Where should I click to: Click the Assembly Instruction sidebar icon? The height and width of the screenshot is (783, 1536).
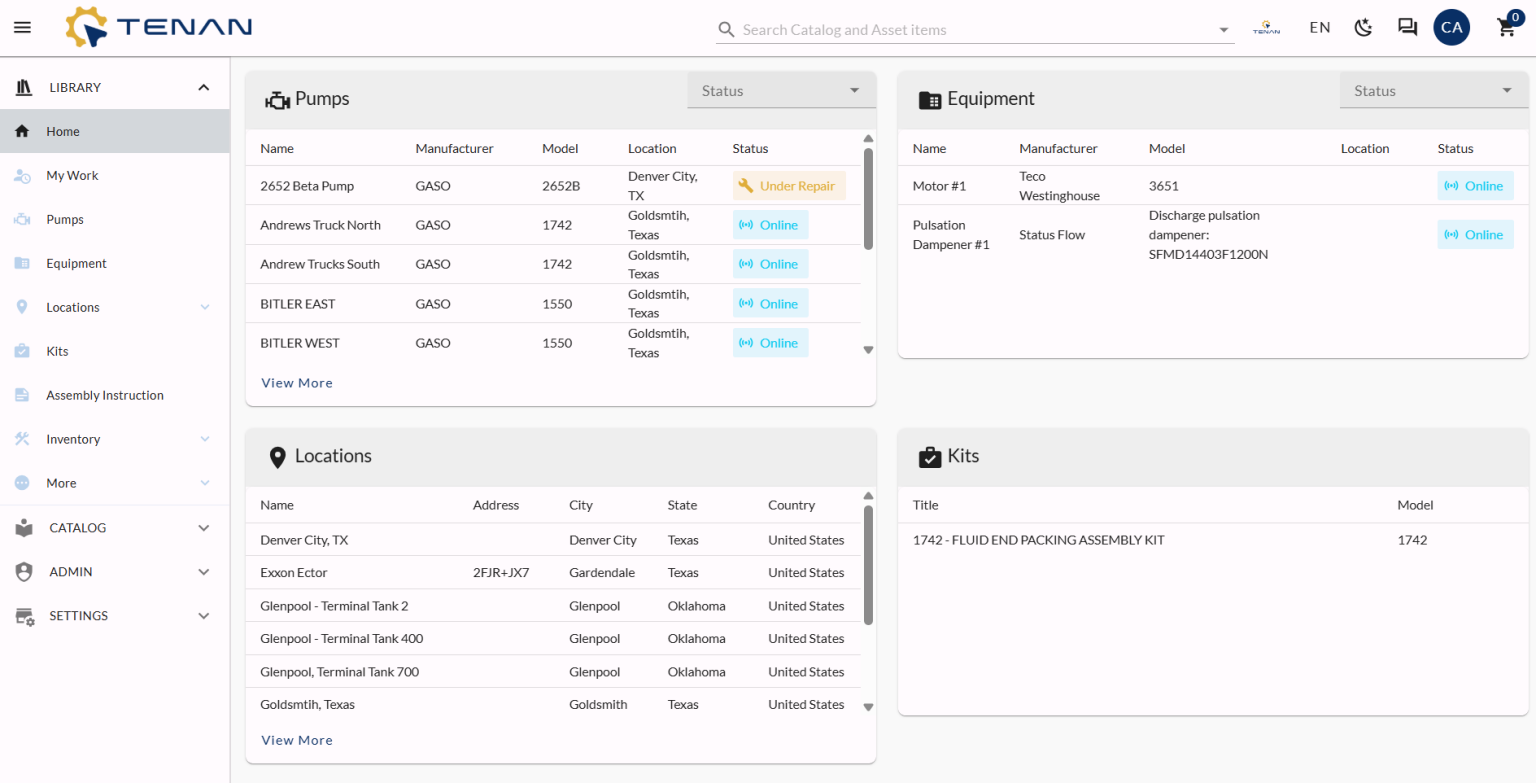22,395
